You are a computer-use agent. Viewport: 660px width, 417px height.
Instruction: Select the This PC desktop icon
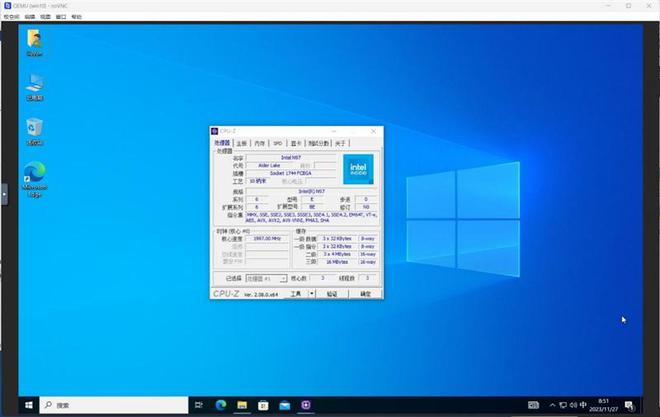tap(35, 87)
